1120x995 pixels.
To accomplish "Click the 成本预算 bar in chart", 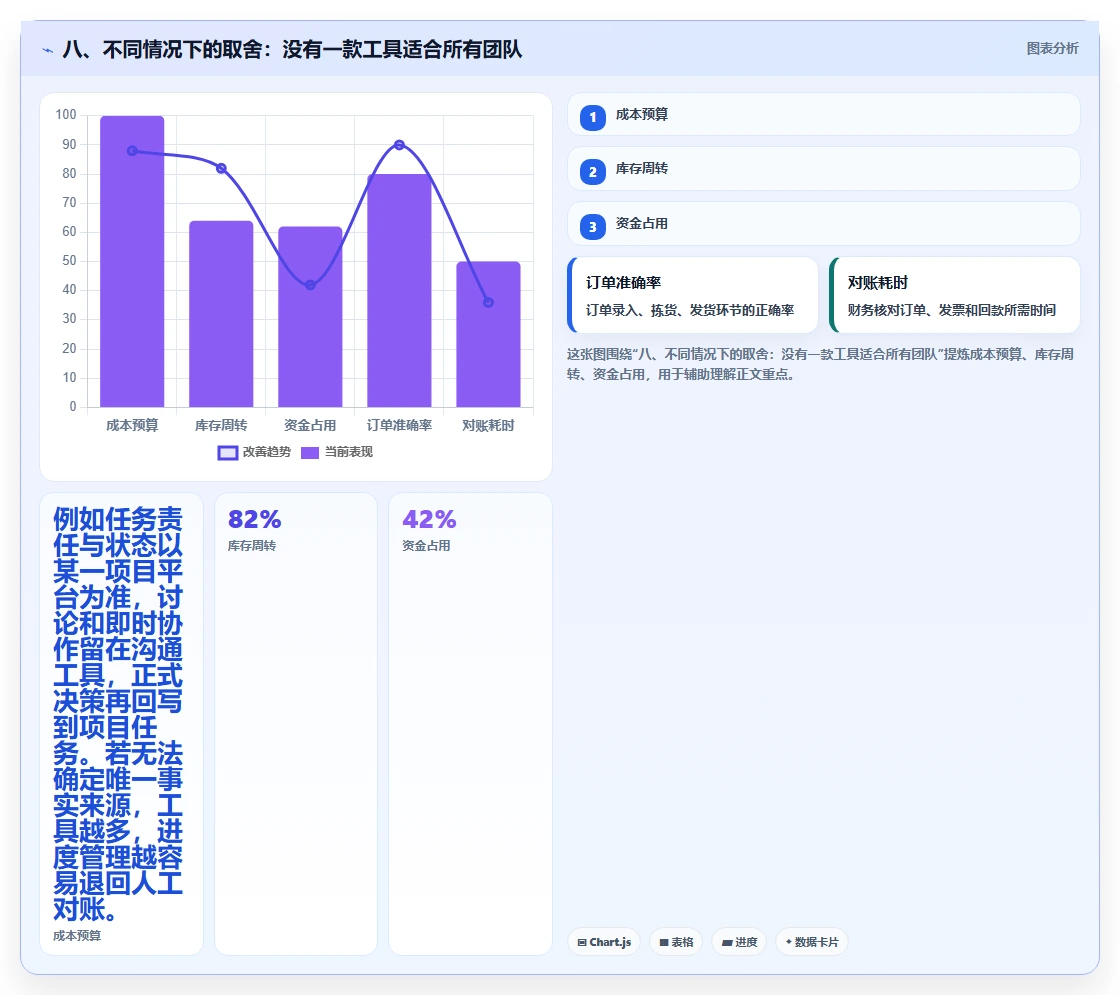I will click(x=132, y=261).
